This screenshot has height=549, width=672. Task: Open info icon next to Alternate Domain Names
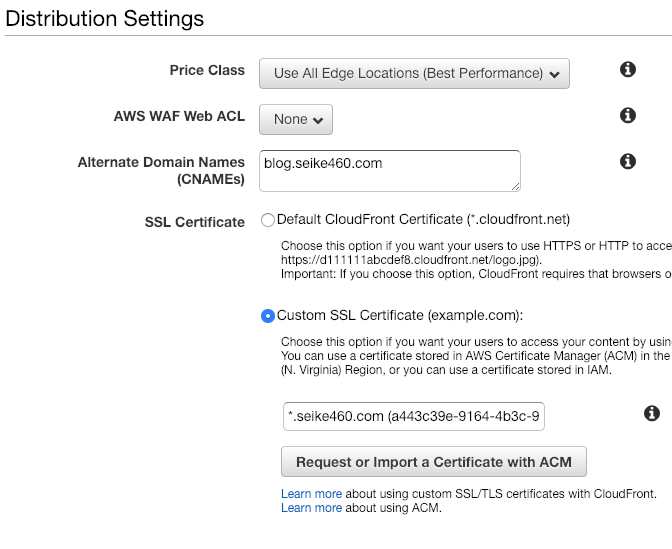[628, 161]
